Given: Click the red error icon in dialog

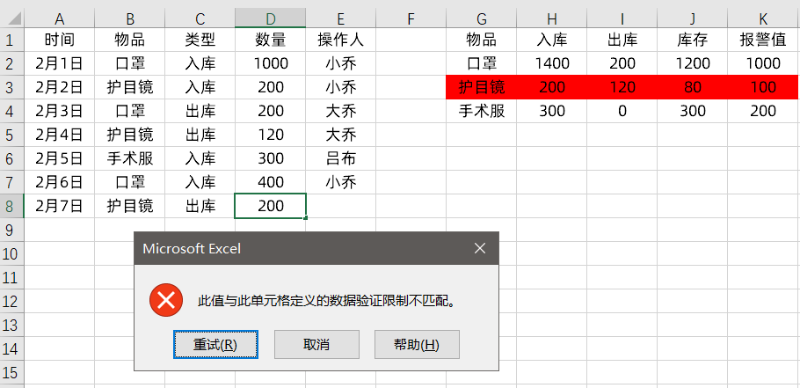Looking at the screenshot, I should pos(166,300).
